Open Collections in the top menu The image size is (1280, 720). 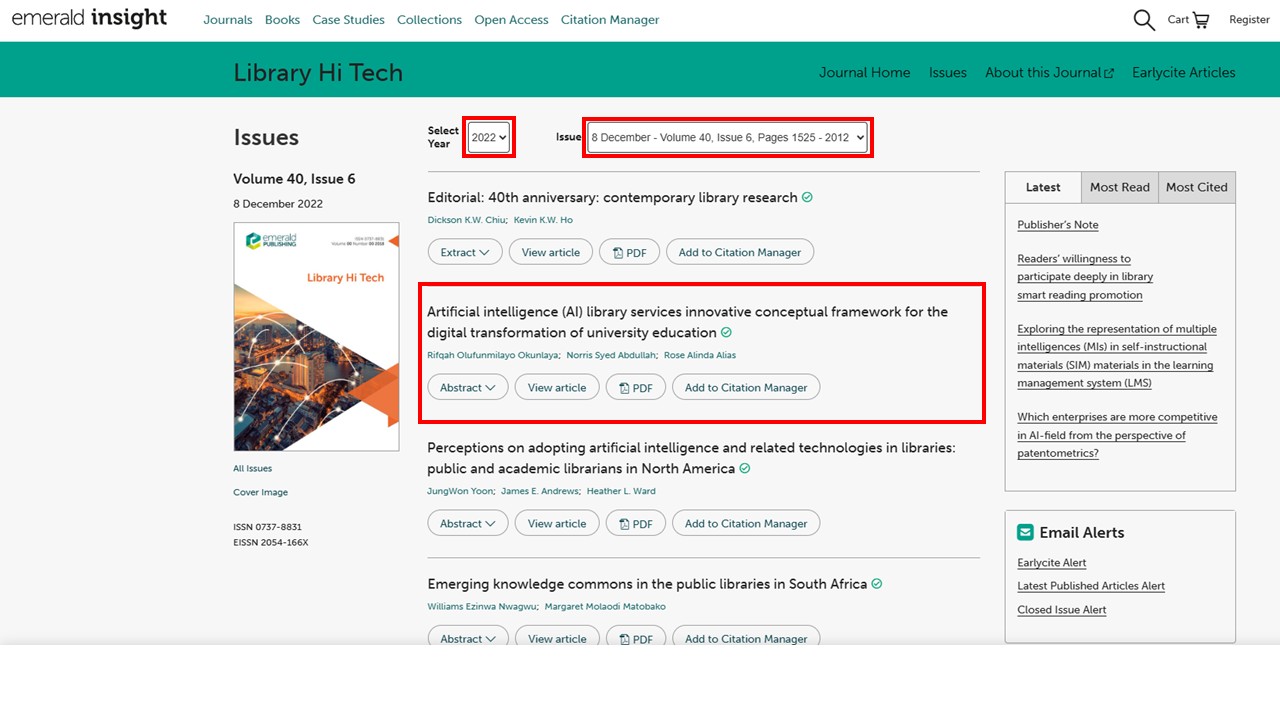(429, 20)
